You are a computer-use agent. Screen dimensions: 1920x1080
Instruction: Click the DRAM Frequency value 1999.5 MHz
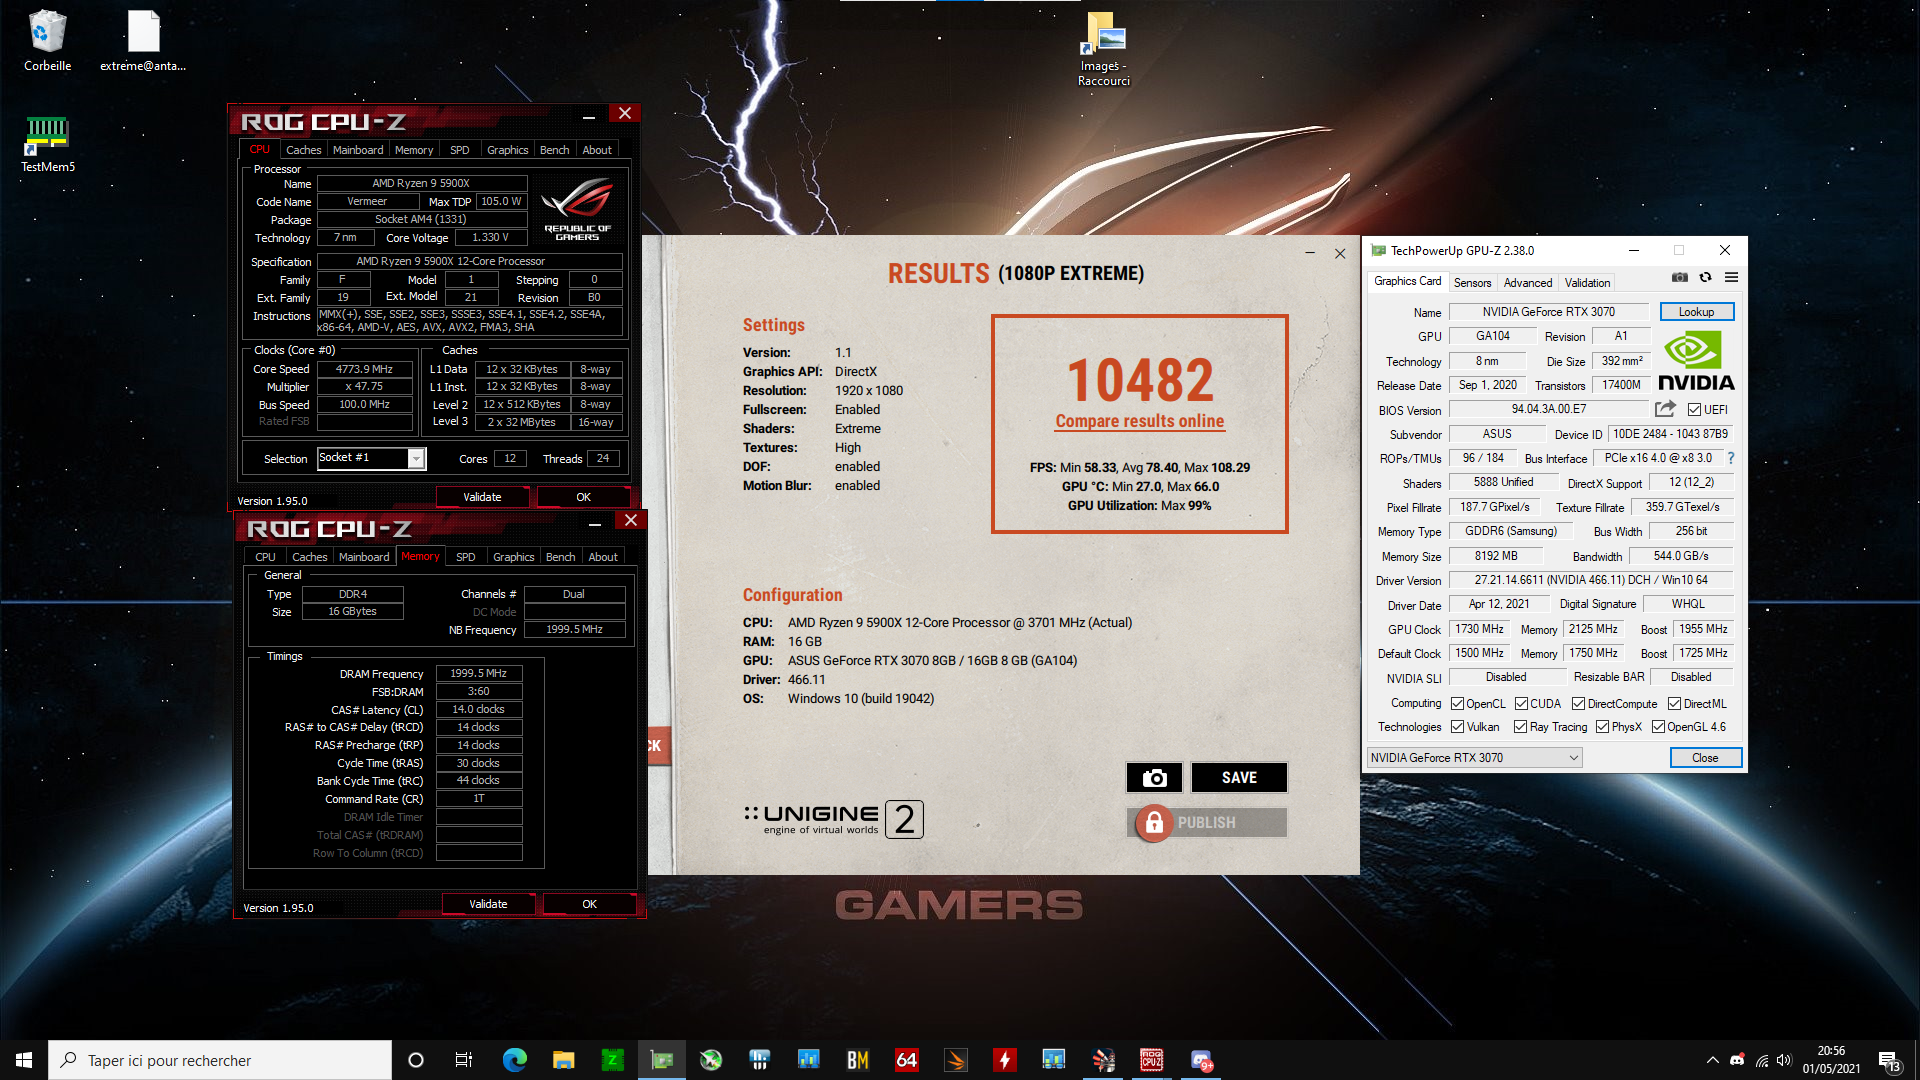[x=478, y=674]
